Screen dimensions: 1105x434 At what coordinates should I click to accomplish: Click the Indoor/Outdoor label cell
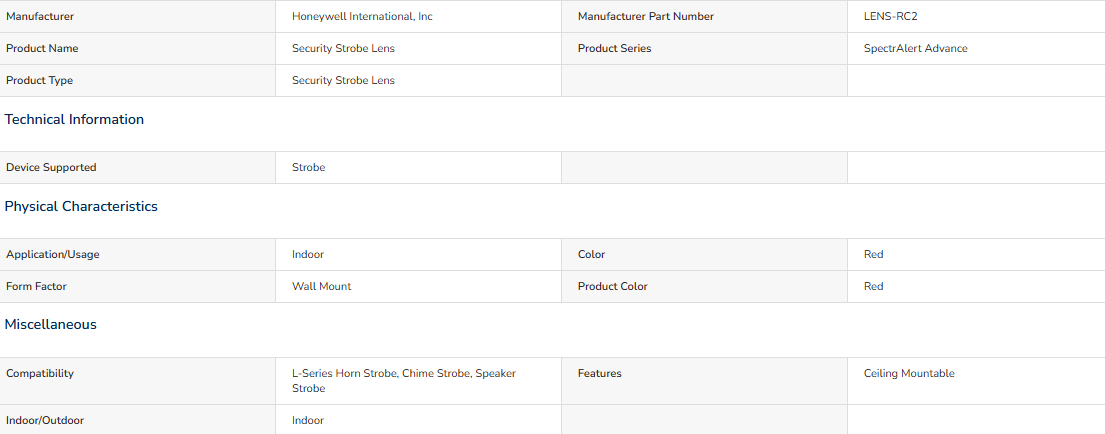137,420
